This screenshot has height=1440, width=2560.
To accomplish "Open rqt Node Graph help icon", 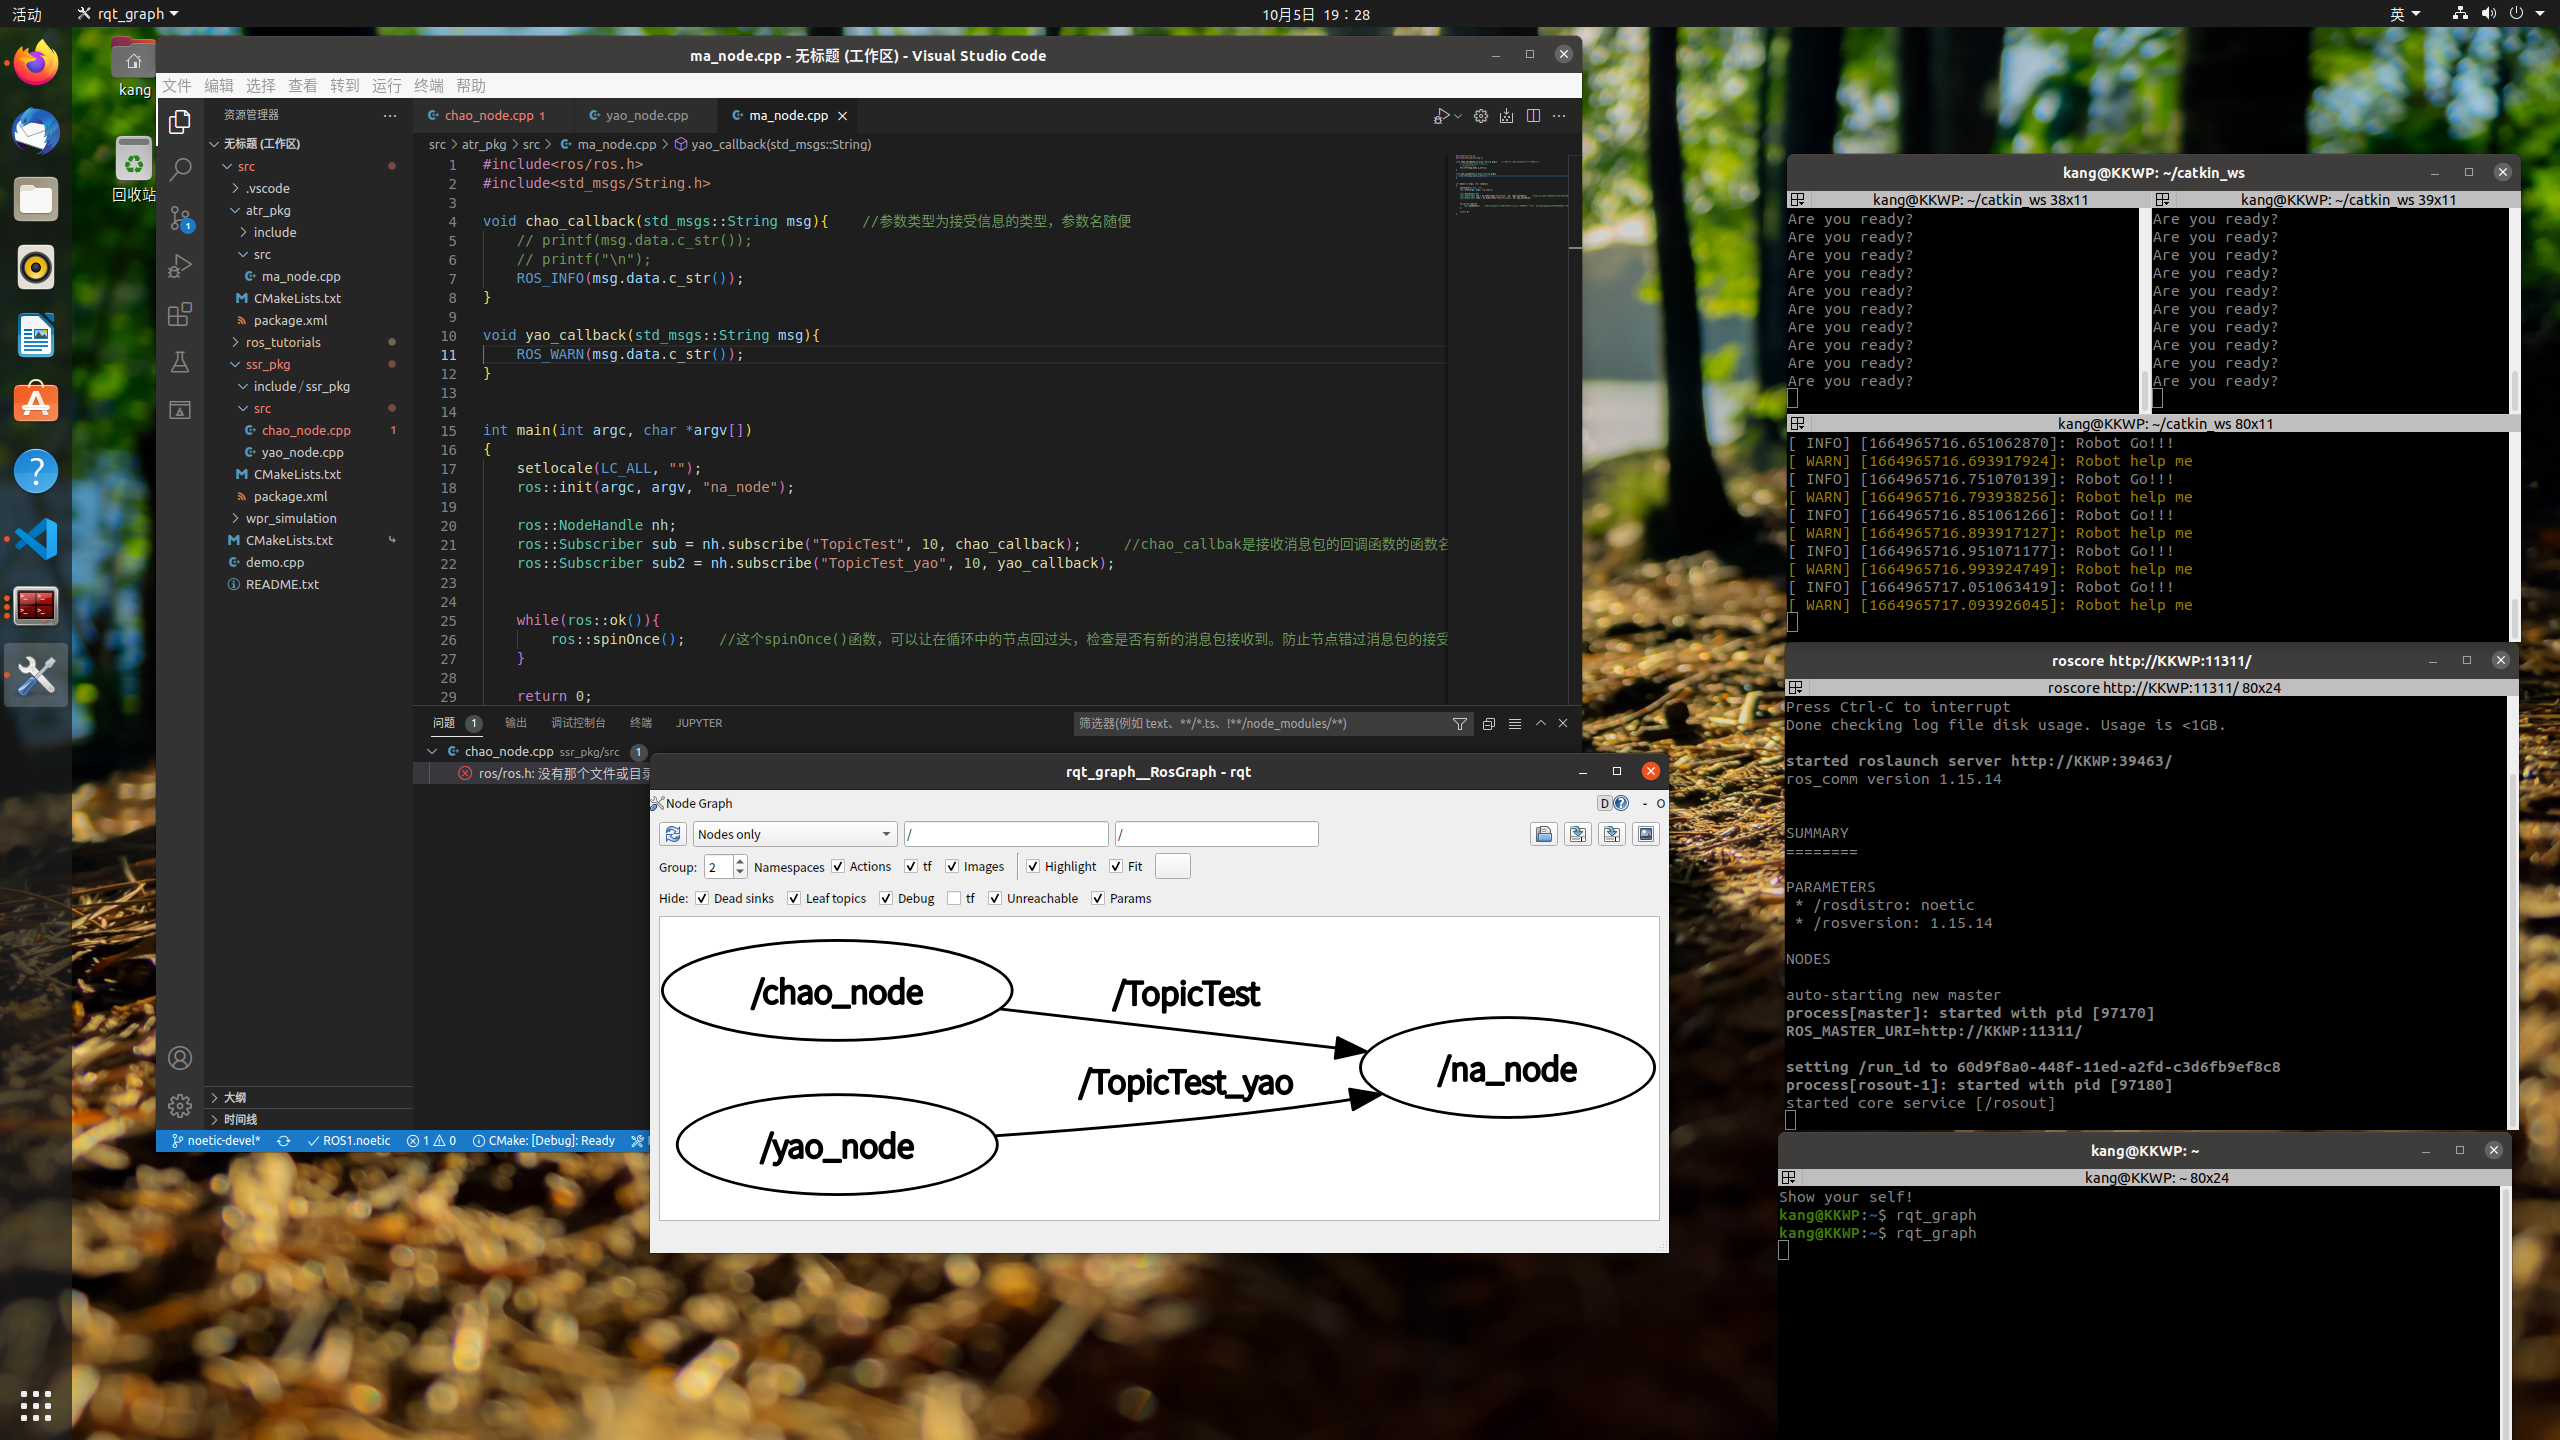I will point(1621,803).
